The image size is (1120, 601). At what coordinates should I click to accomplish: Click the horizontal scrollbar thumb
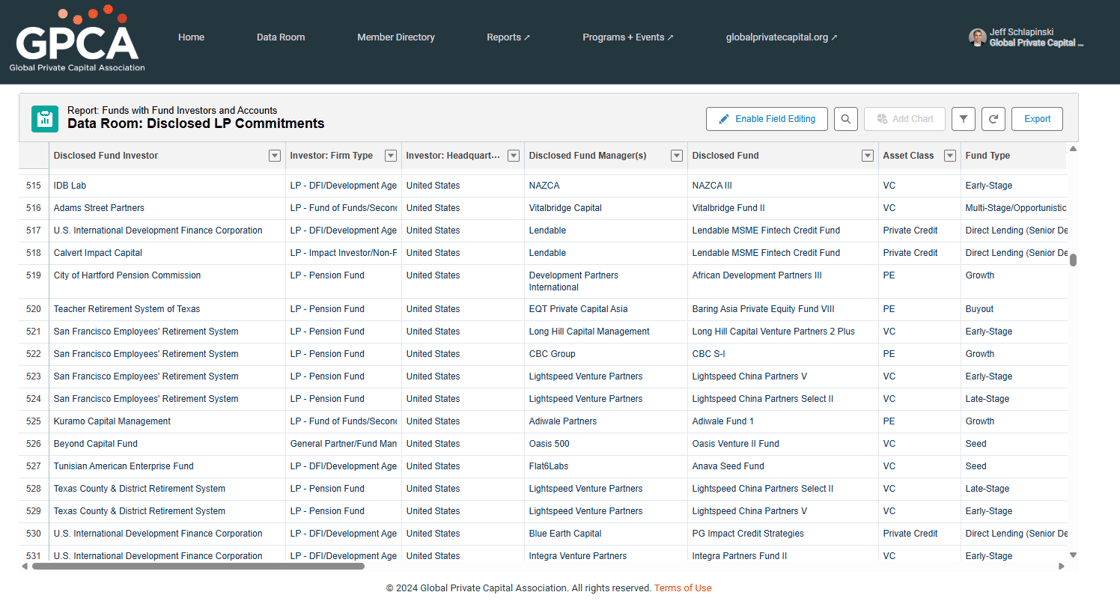pos(198,566)
